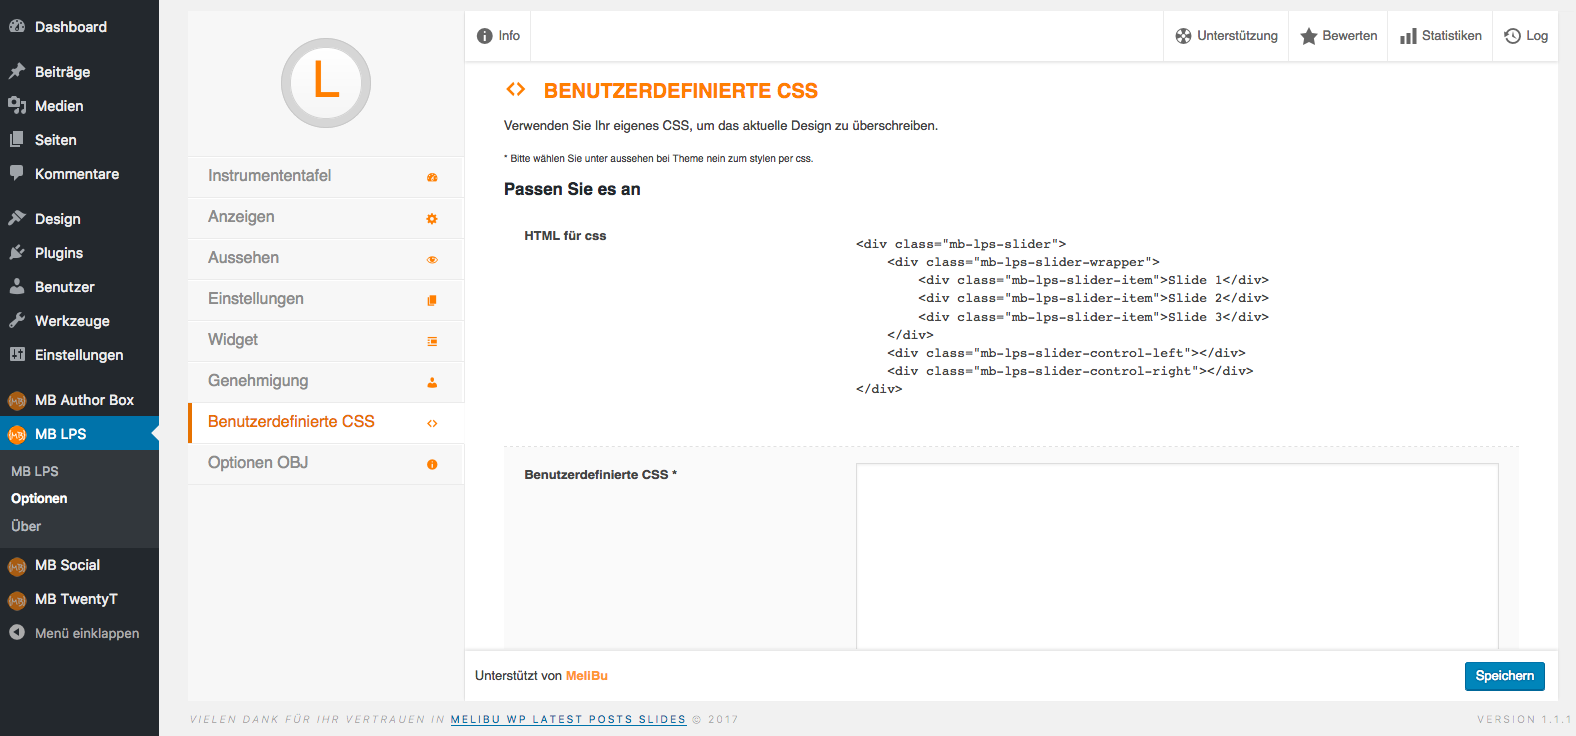Open the Info tab
The height and width of the screenshot is (736, 1576).
pos(498,36)
